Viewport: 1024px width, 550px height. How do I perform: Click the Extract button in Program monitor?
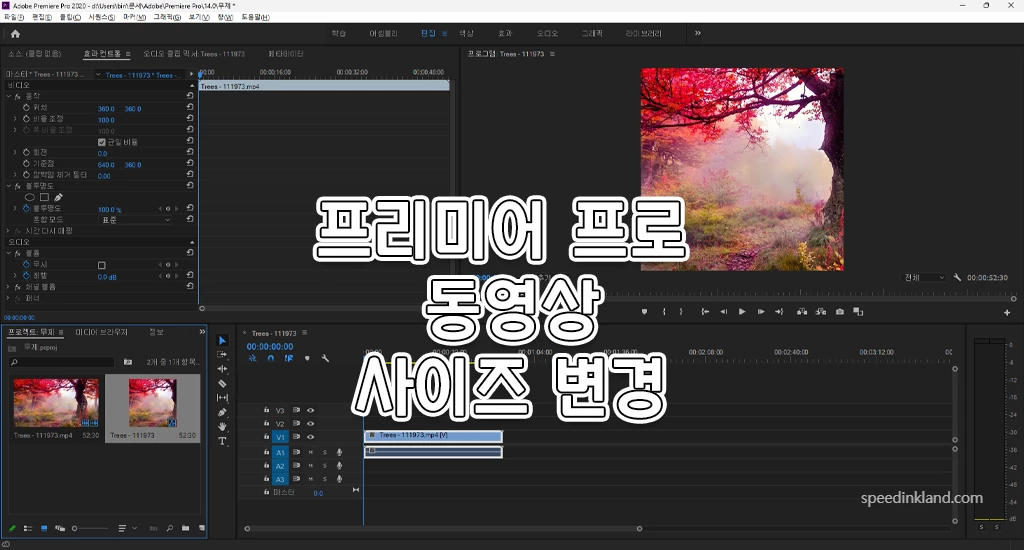point(821,312)
